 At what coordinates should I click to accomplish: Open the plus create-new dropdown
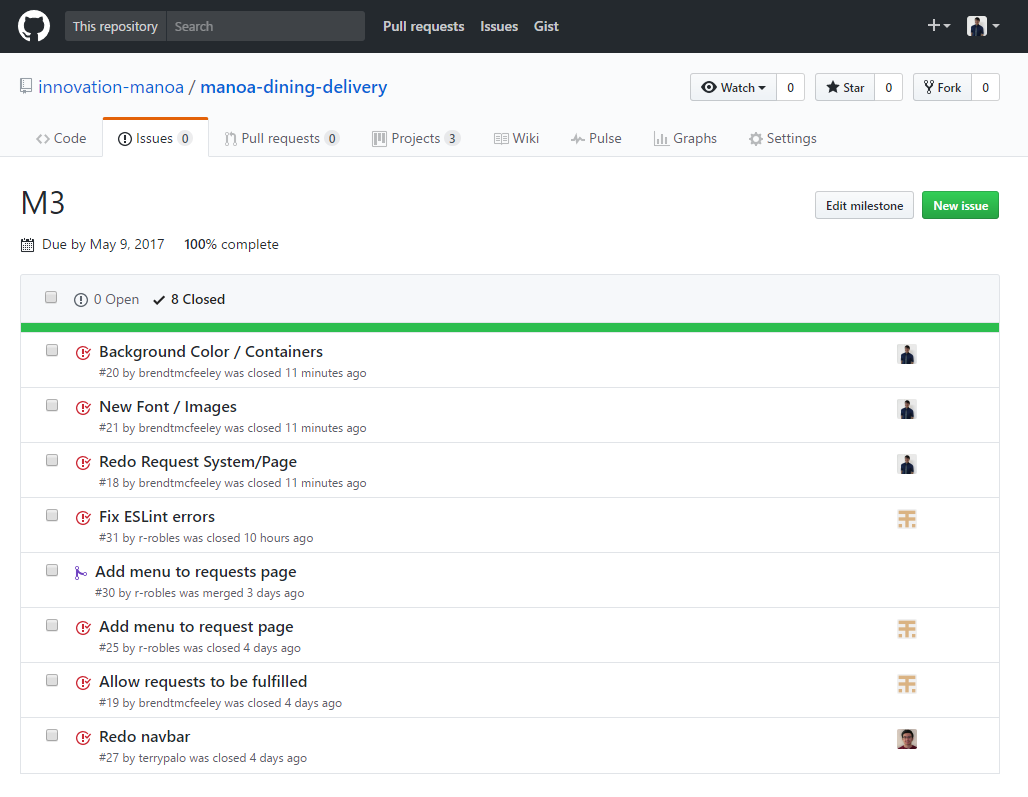coord(939,26)
